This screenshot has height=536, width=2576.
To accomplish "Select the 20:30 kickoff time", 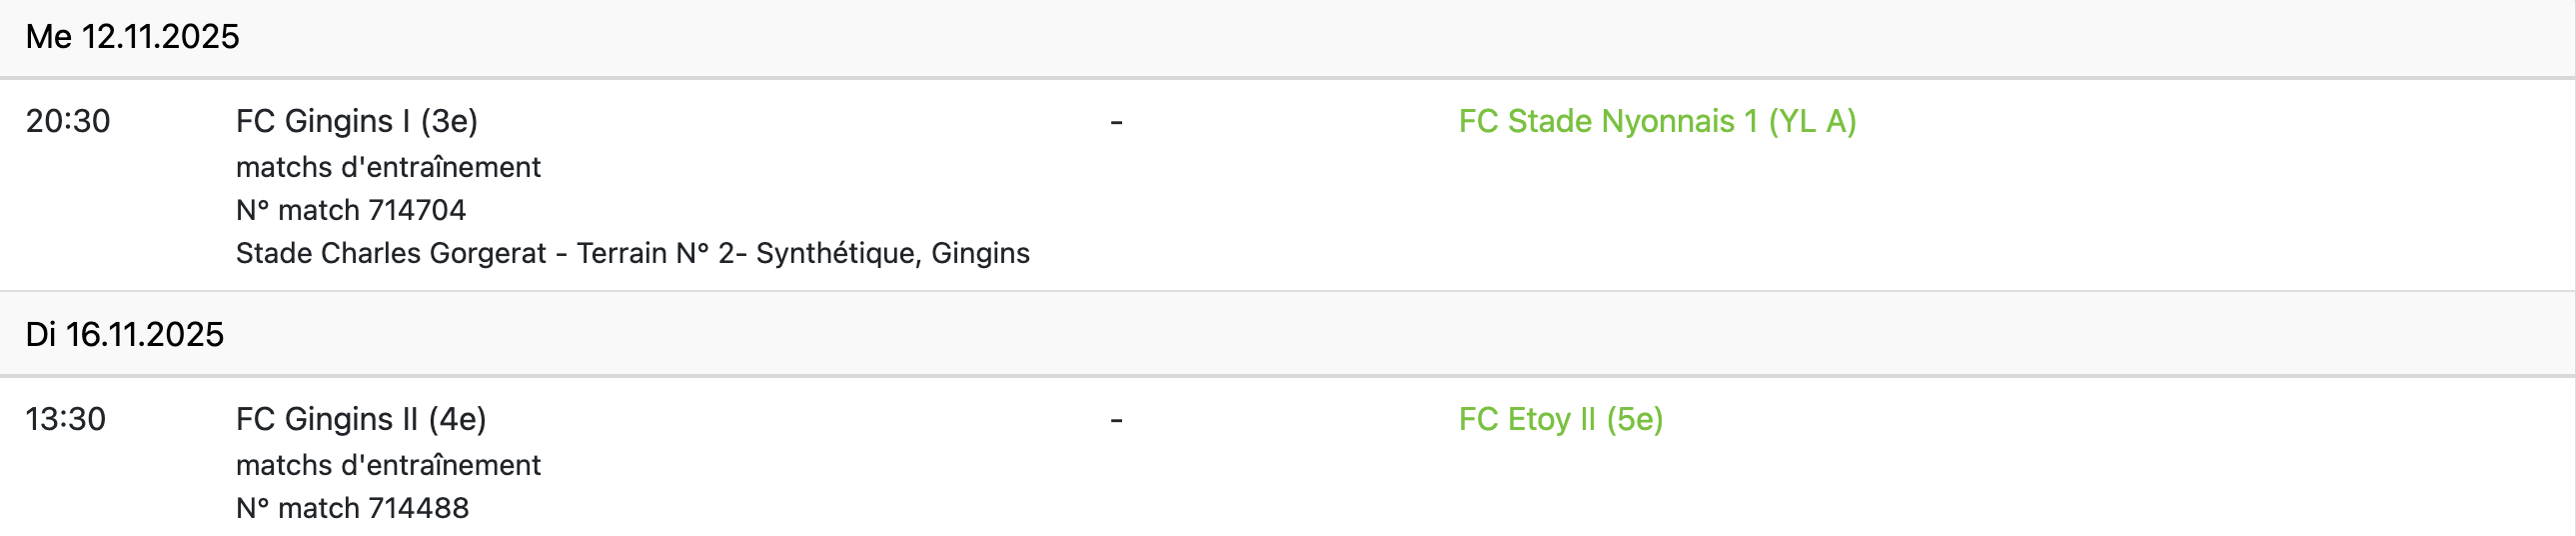I will tap(68, 121).
